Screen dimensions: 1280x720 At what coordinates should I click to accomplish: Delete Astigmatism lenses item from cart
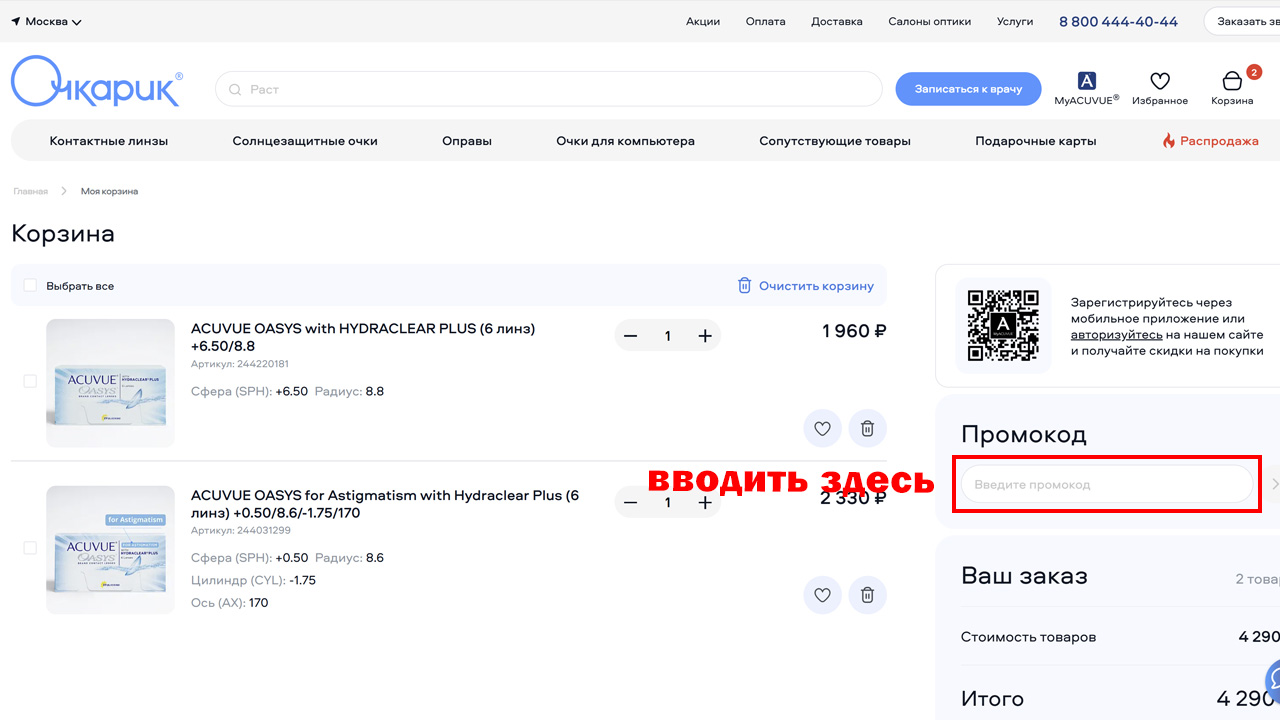tap(868, 595)
